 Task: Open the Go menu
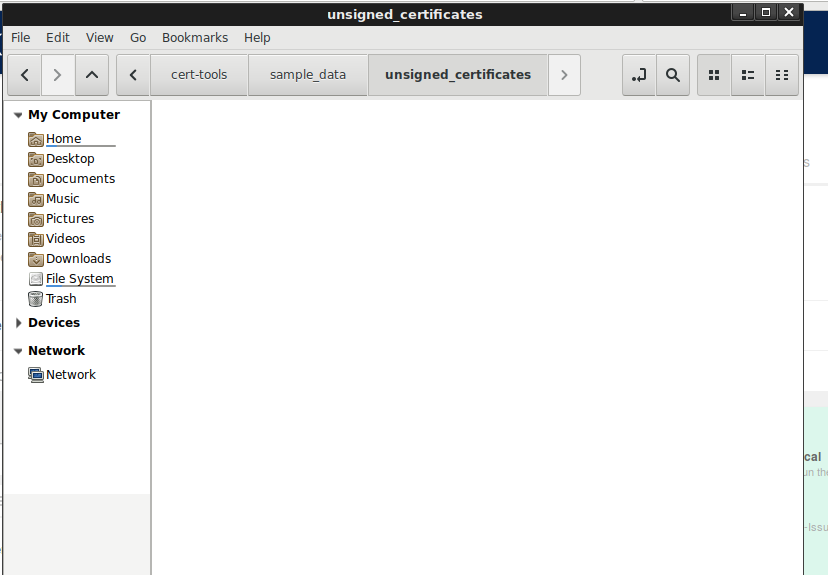(138, 38)
